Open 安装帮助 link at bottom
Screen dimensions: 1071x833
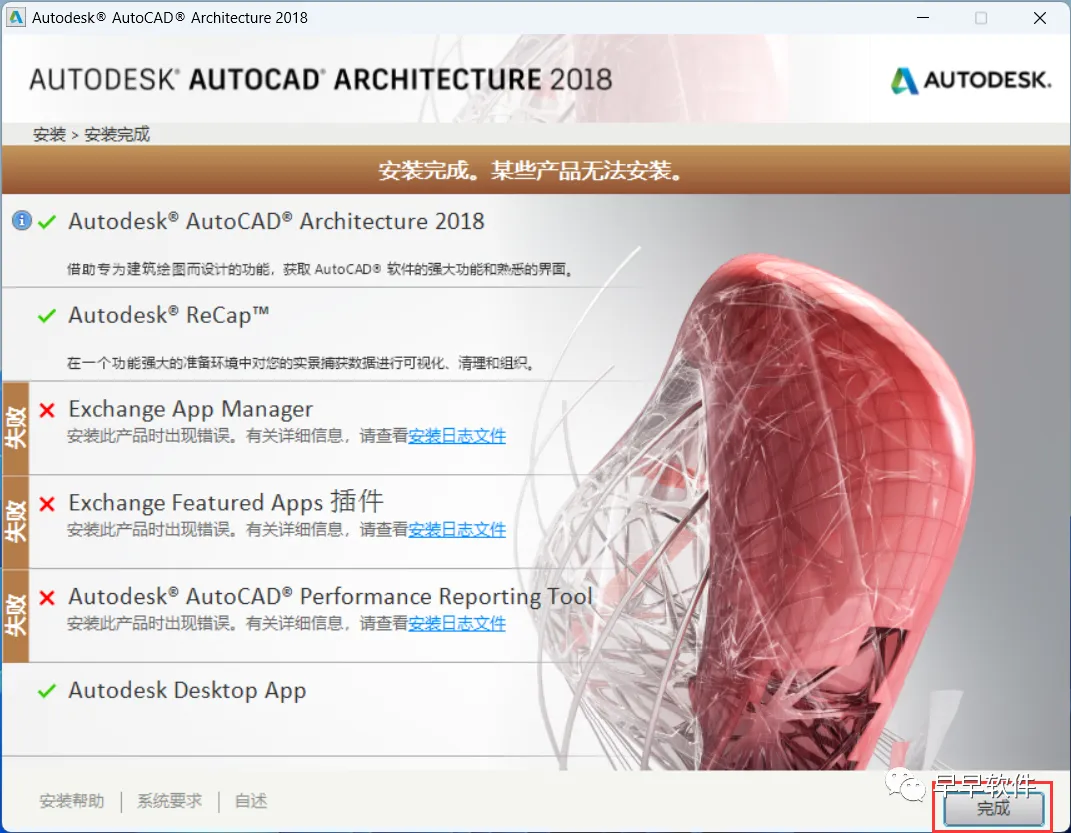tap(72, 800)
